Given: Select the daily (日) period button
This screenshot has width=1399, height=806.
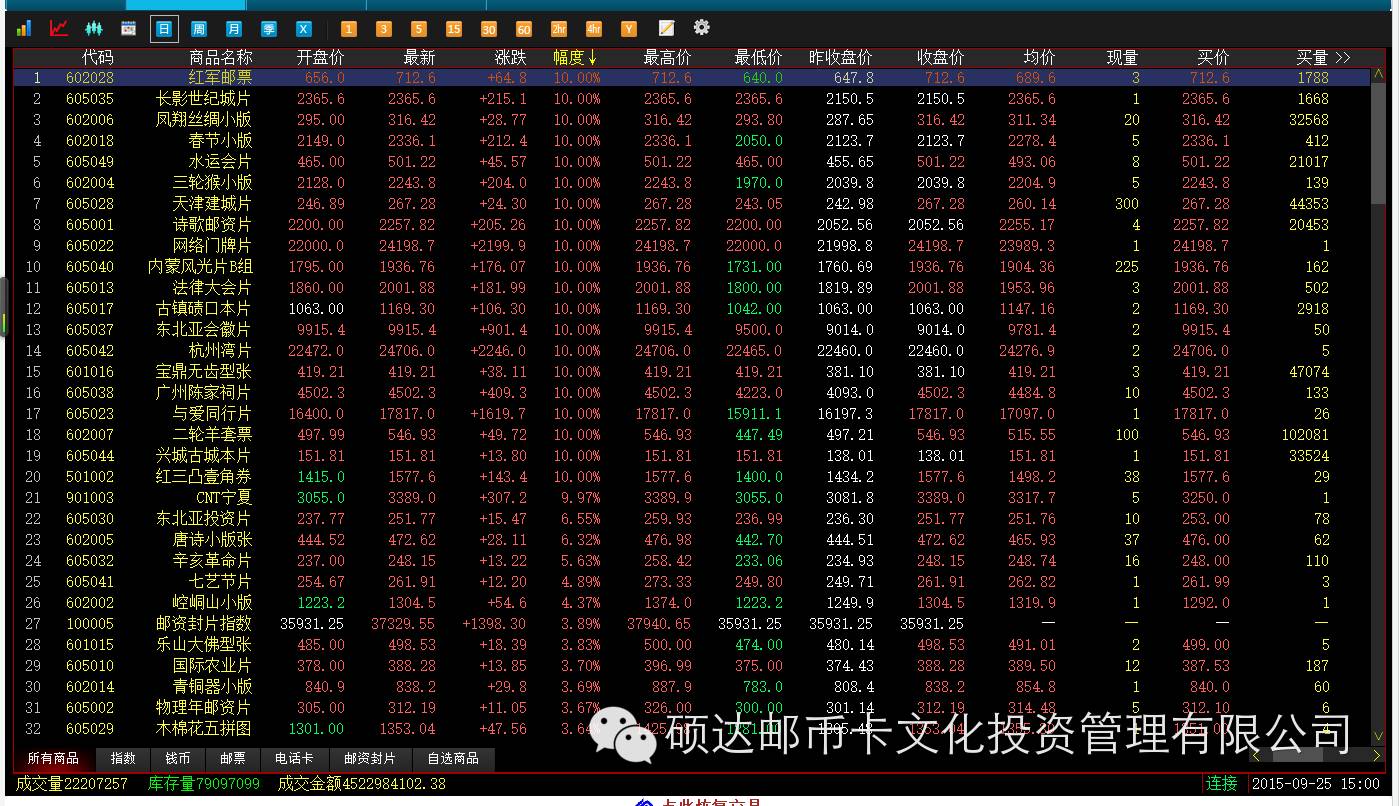Looking at the screenshot, I should coord(164,28).
